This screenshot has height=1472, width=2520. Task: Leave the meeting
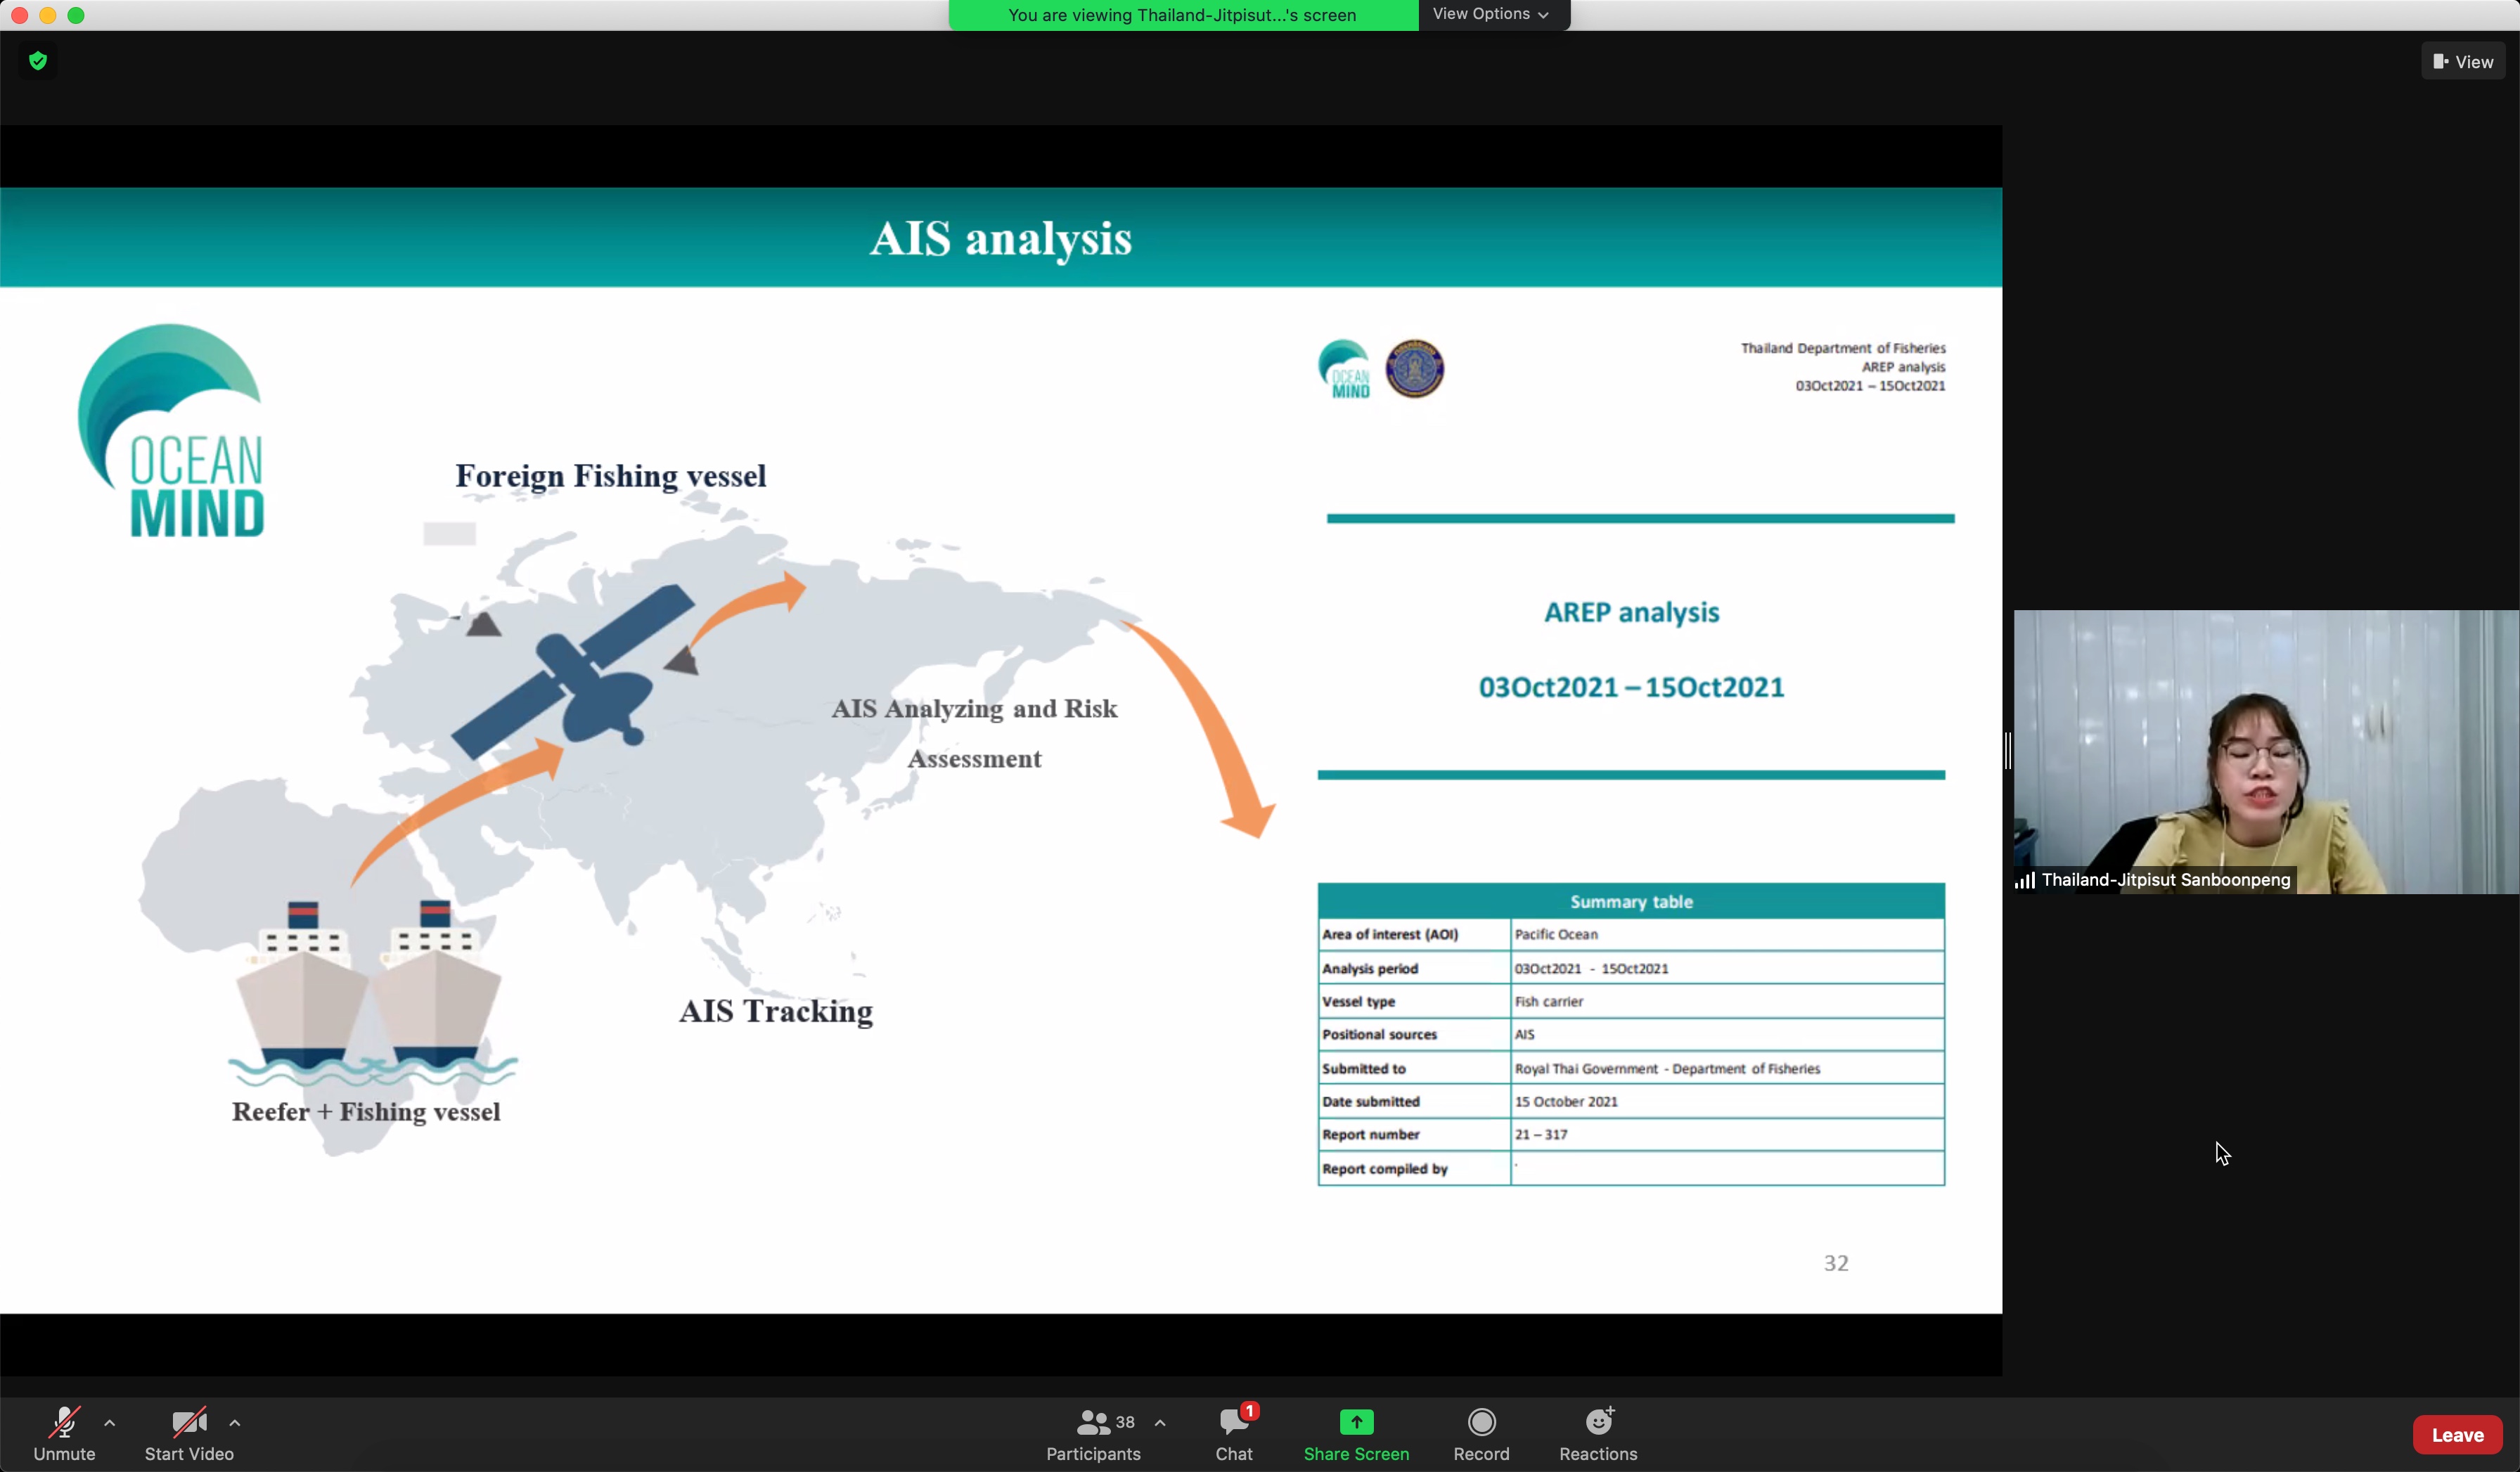[x=2457, y=1434]
